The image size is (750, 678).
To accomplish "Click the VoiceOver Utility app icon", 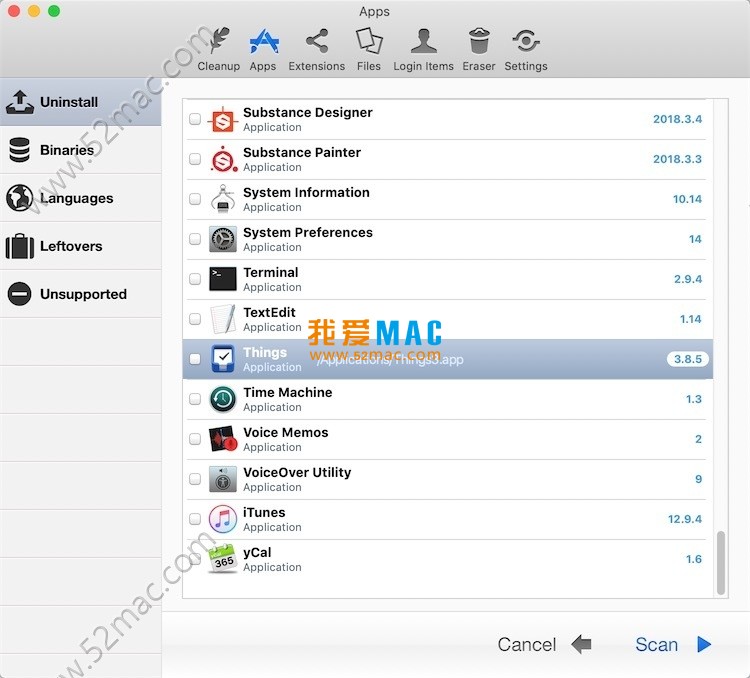I will (x=223, y=479).
